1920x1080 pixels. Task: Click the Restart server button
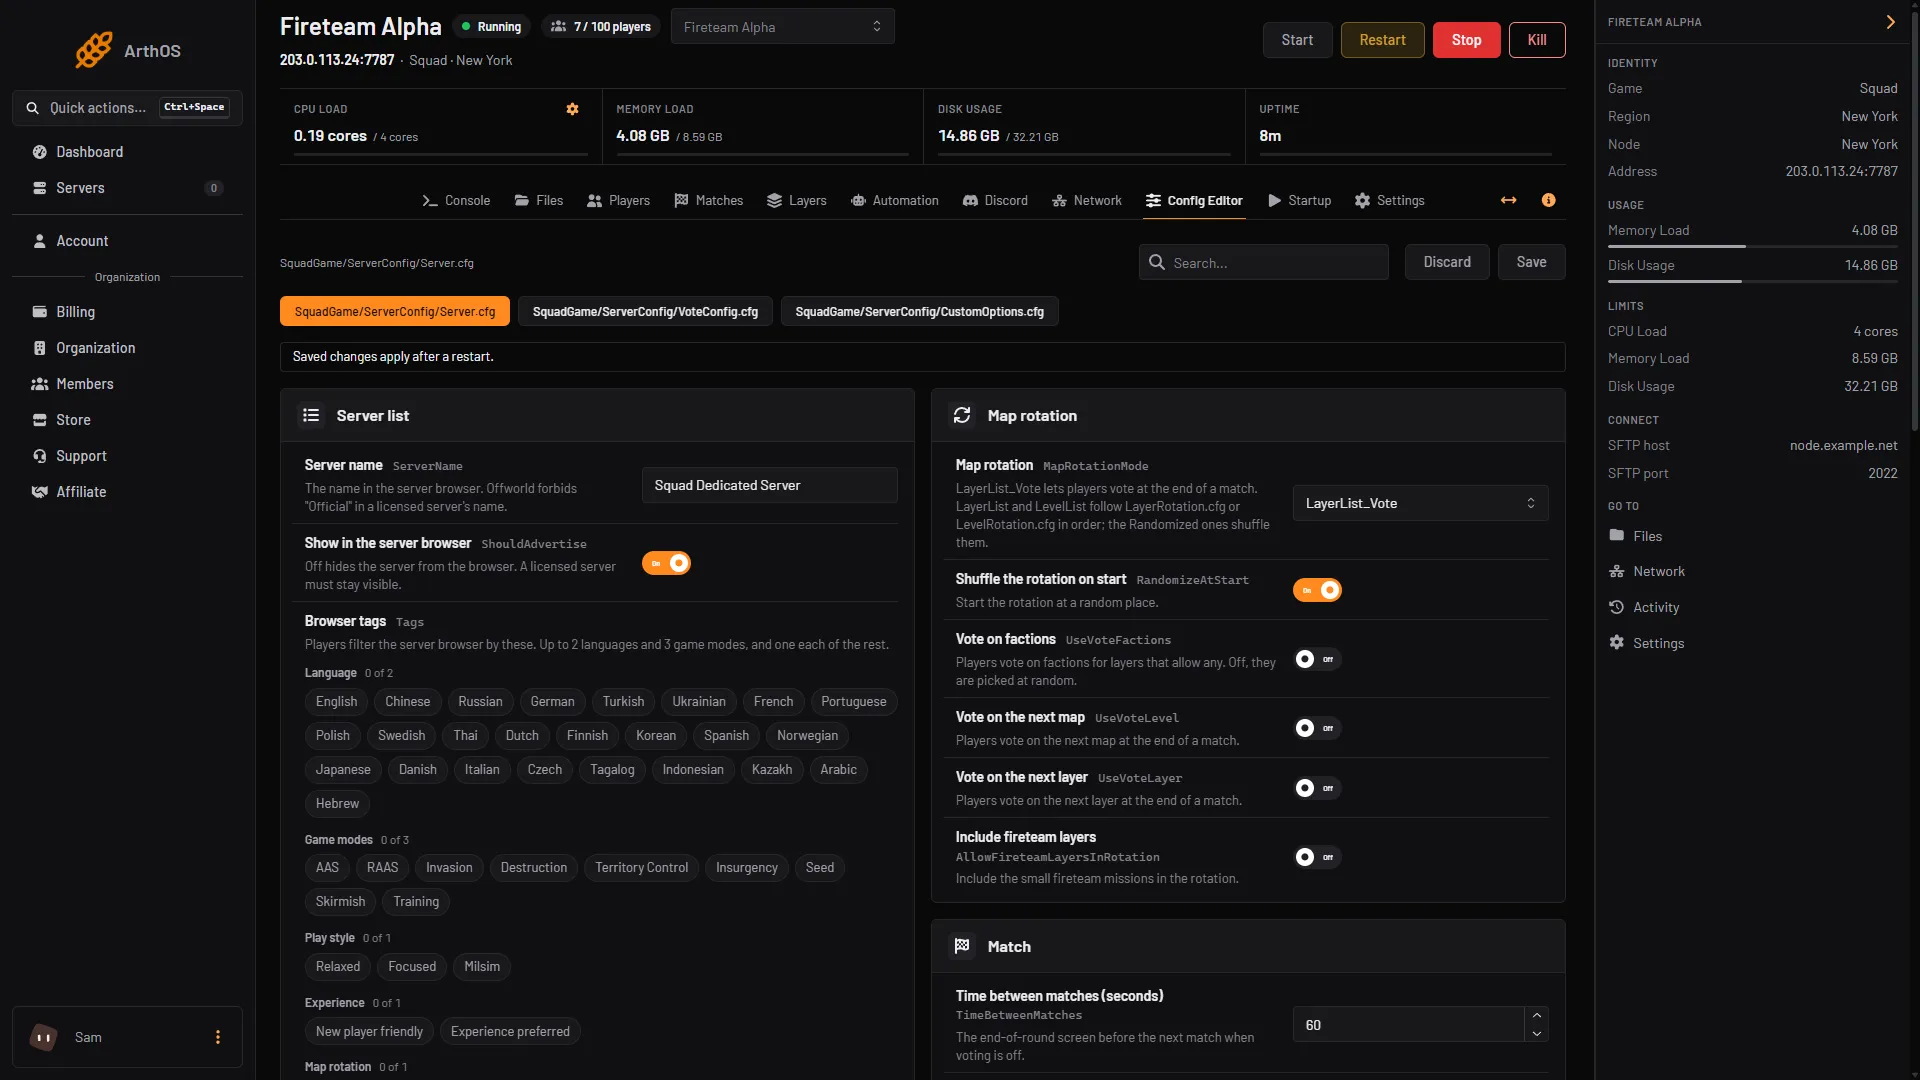[x=1382, y=40]
